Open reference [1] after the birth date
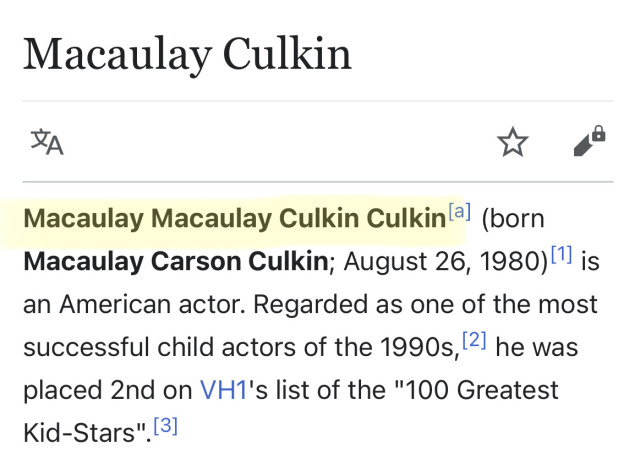 coord(562,254)
